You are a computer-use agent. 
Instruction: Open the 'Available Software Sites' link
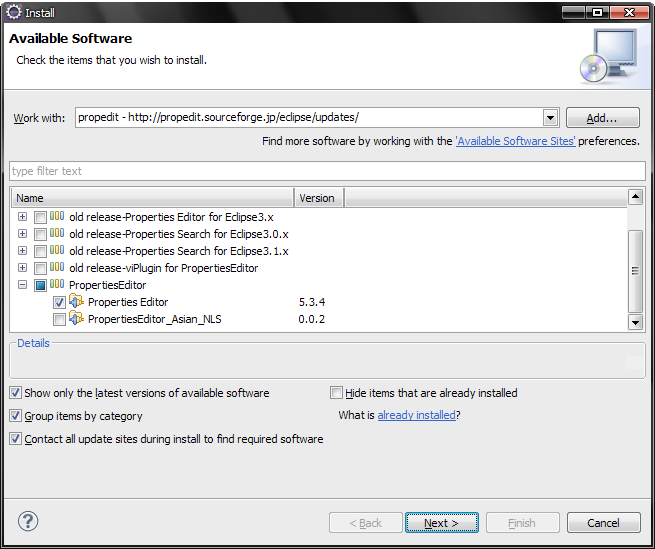(515, 141)
